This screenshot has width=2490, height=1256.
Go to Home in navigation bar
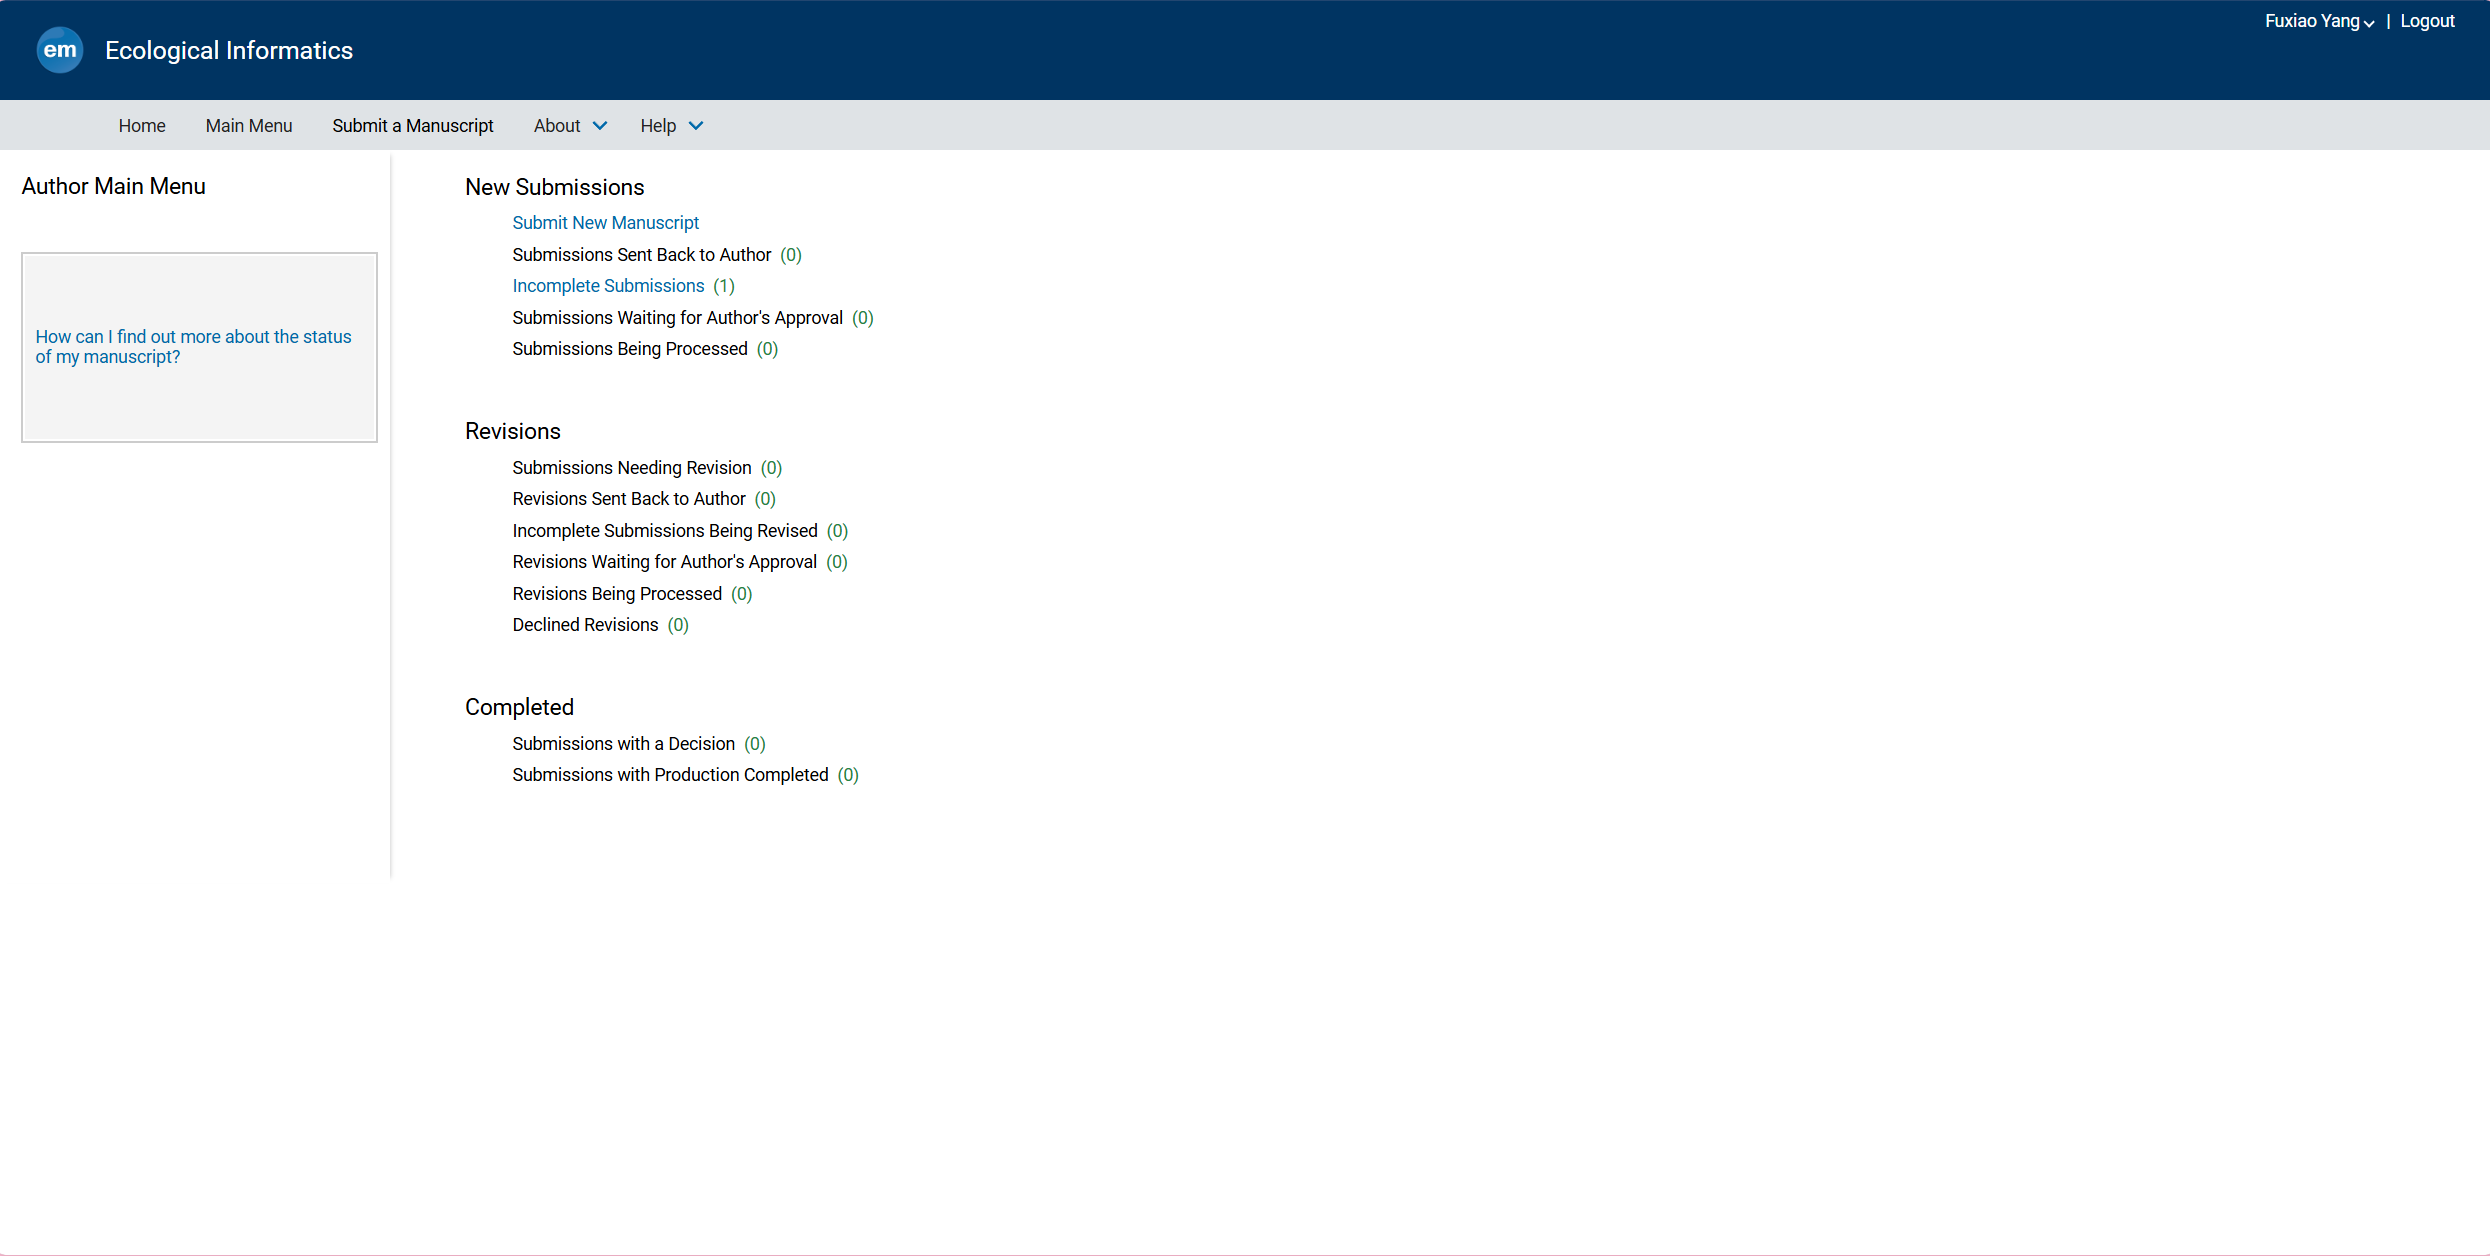click(x=141, y=126)
